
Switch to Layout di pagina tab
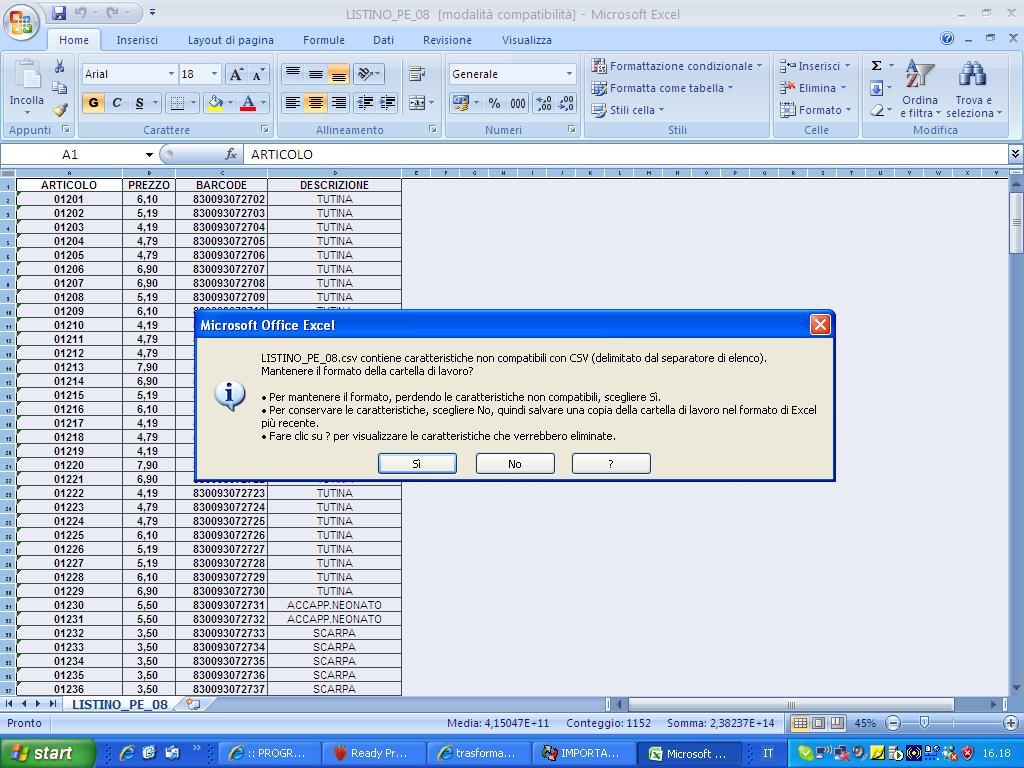point(231,40)
